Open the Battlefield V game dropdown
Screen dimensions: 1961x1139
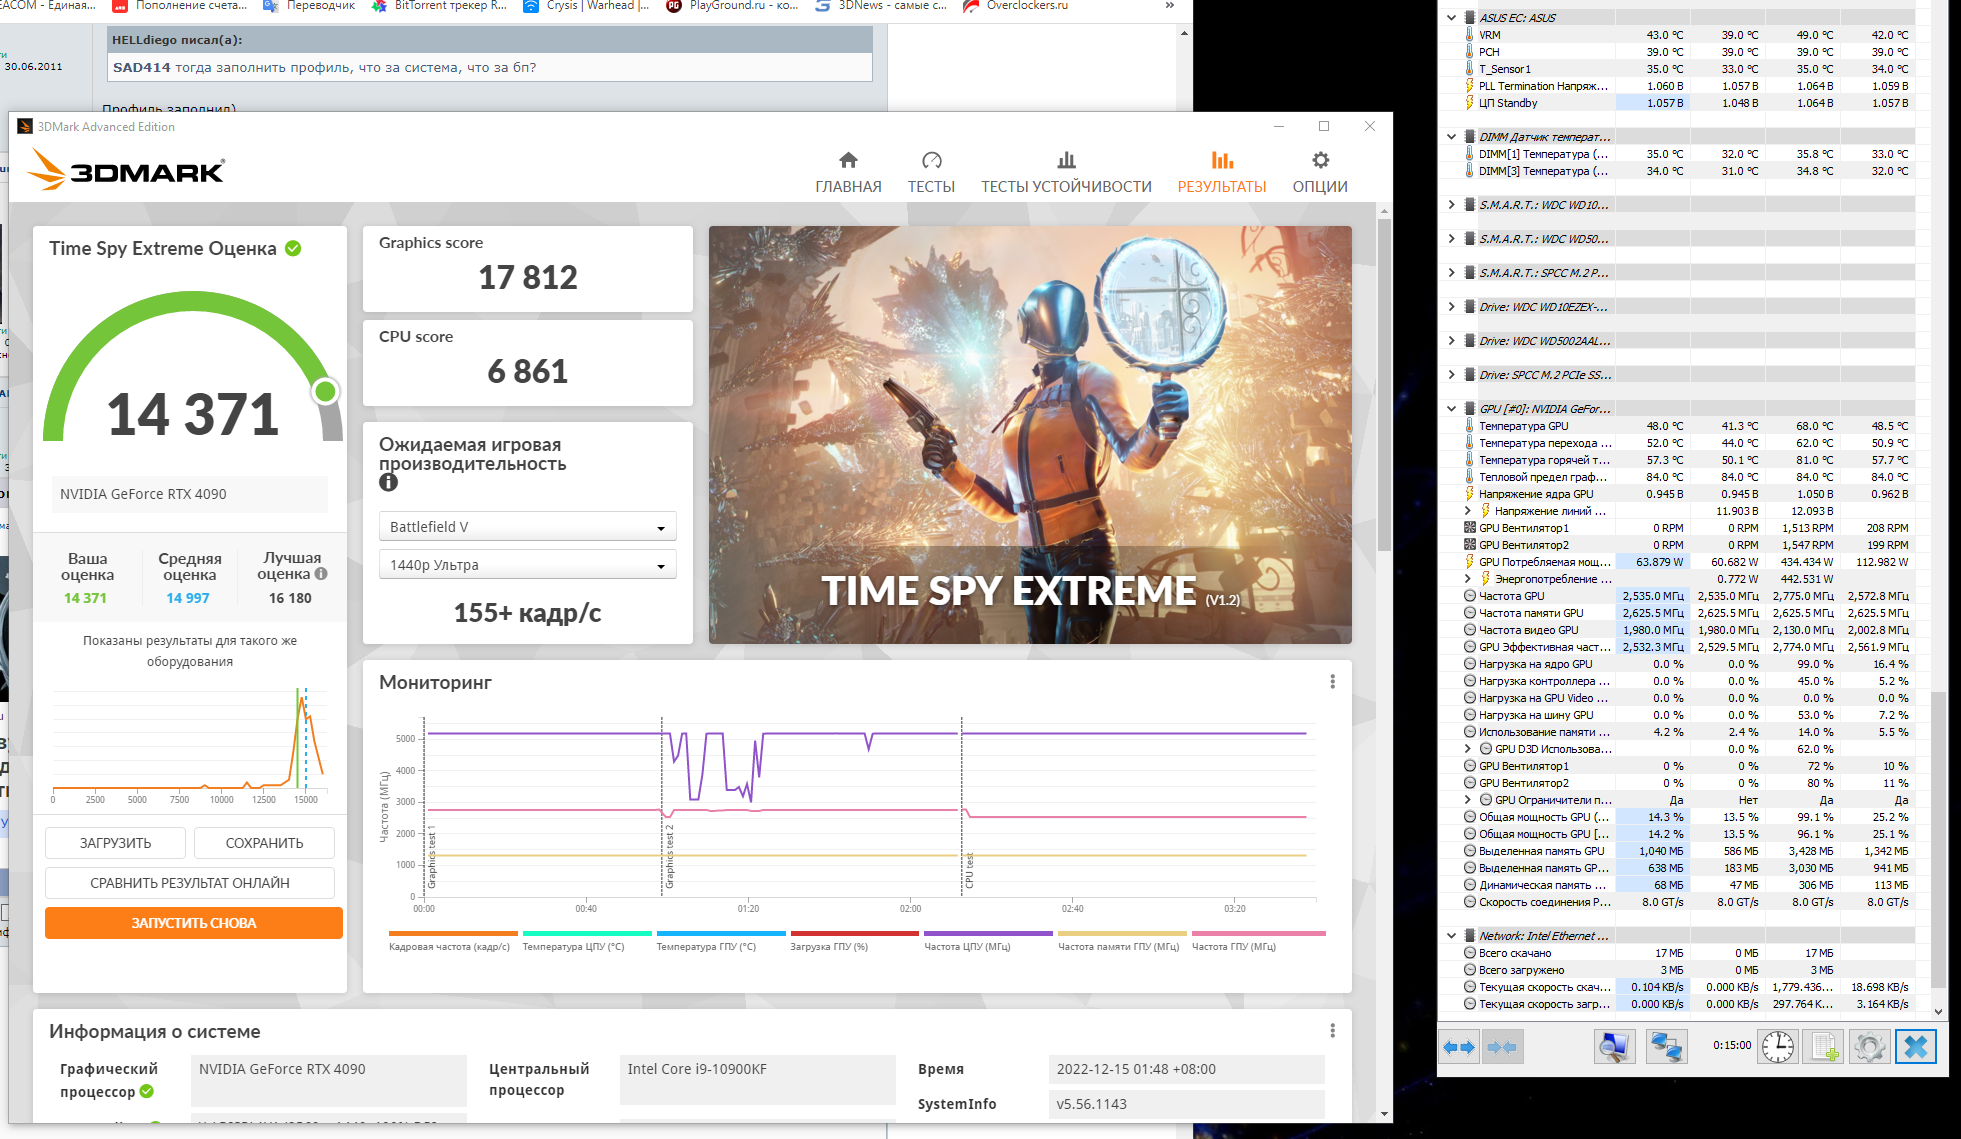(x=527, y=527)
